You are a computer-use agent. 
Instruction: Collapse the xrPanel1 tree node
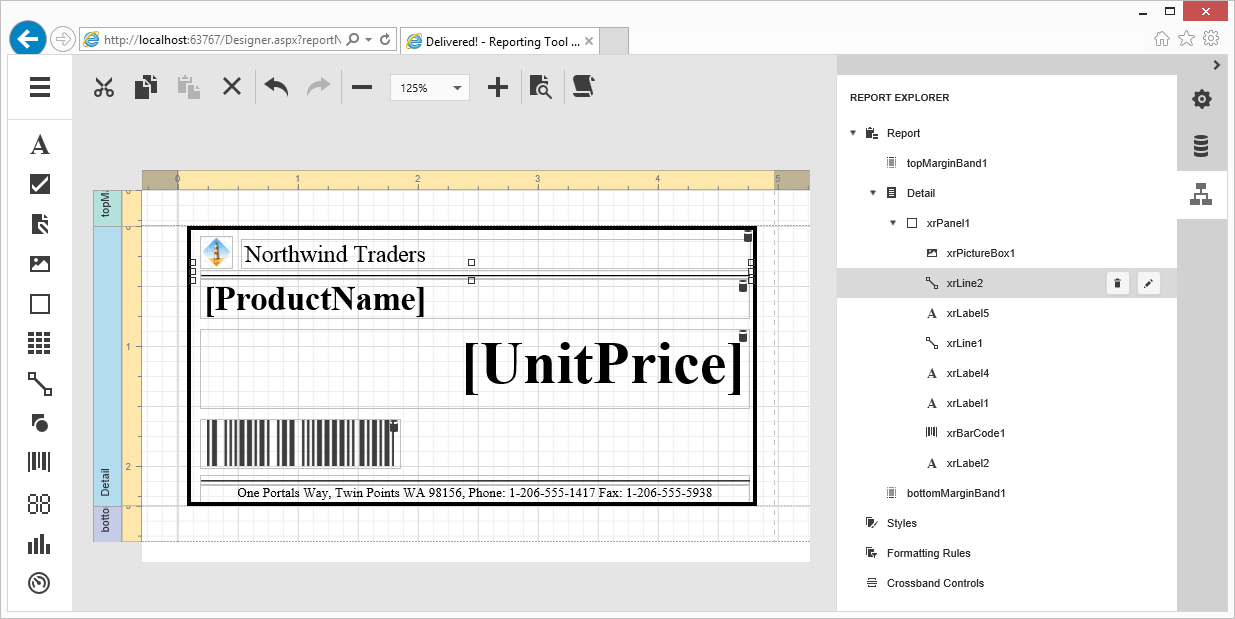[x=893, y=223]
